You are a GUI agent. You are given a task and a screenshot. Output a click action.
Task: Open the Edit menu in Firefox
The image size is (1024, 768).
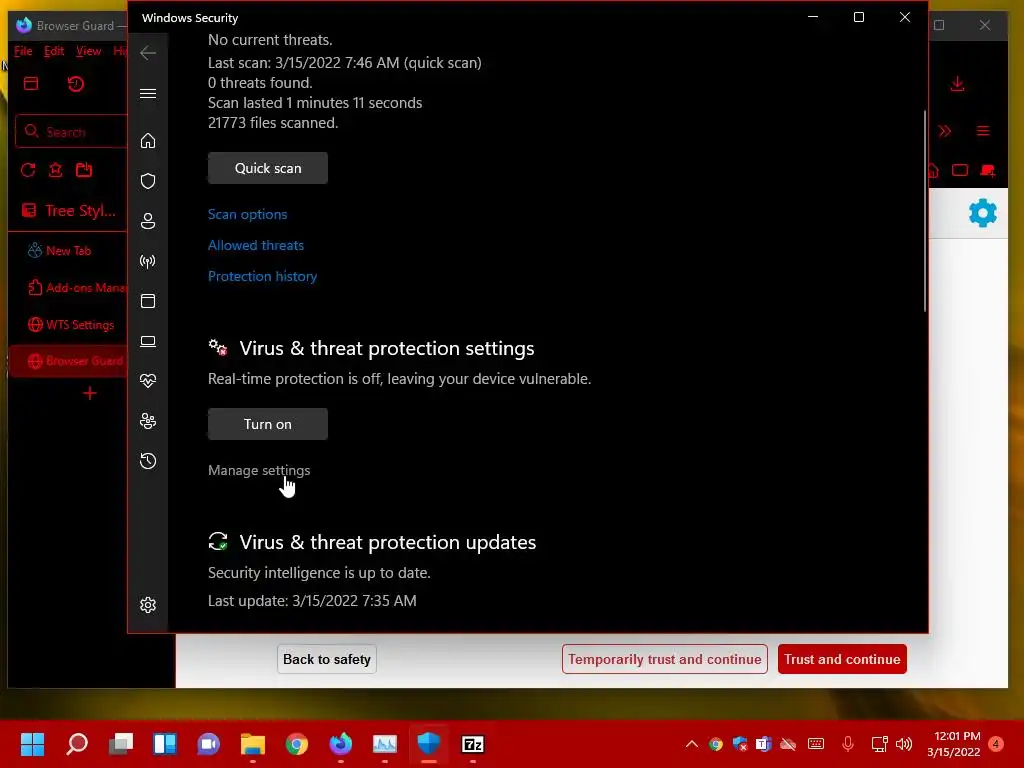coord(54,51)
